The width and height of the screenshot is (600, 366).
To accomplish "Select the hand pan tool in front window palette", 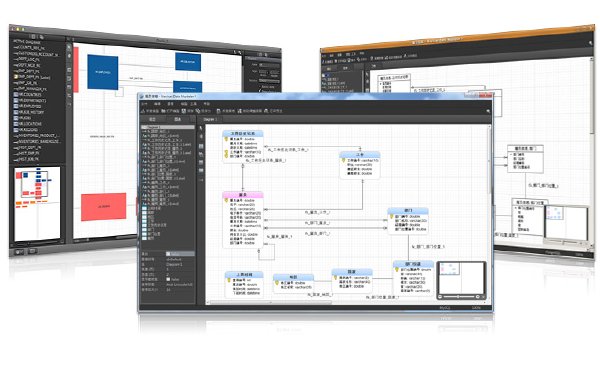I will [x=201, y=136].
